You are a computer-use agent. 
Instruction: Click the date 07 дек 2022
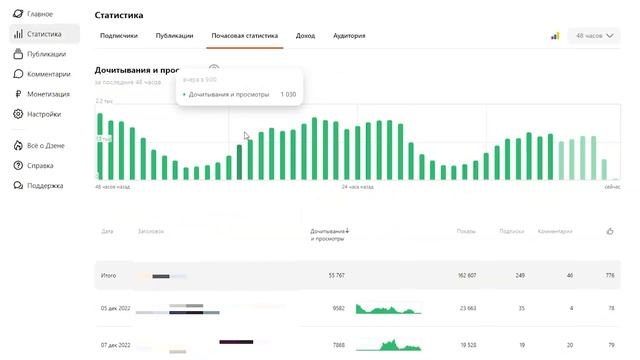(x=116, y=345)
